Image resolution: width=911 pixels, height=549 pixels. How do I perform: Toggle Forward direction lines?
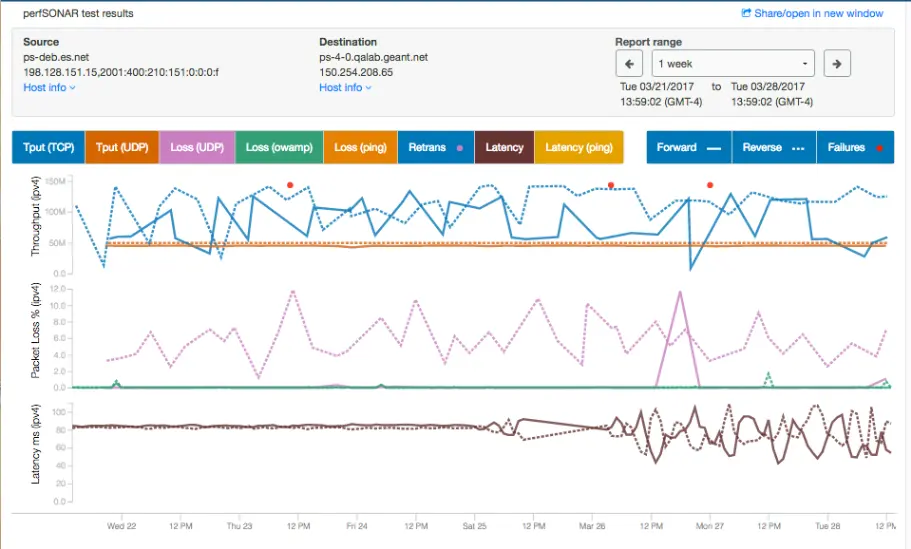[688, 148]
